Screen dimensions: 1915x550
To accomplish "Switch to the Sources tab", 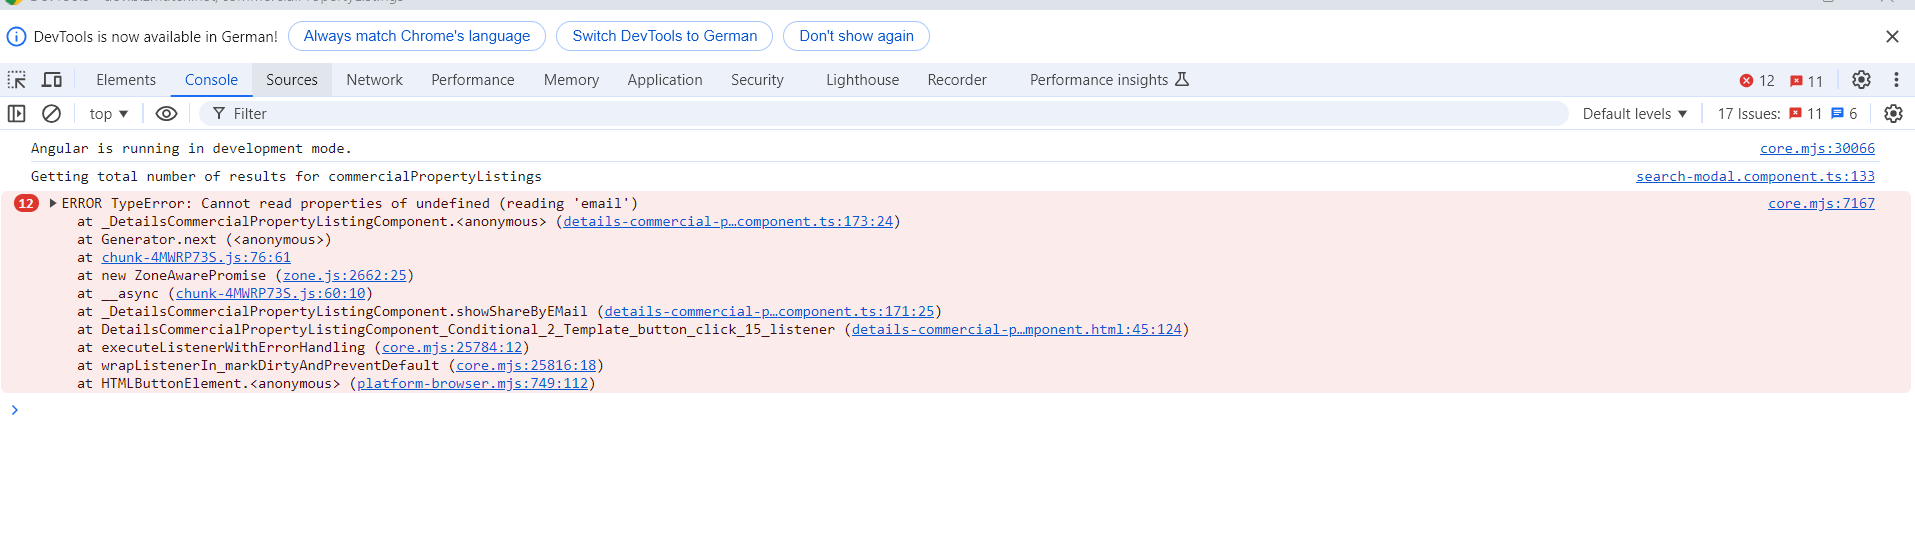I will (291, 80).
